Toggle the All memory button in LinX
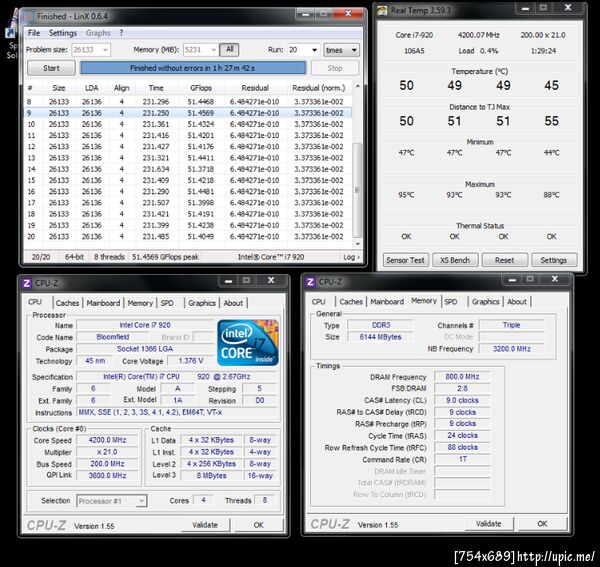The width and height of the screenshot is (600, 567). (230, 49)
